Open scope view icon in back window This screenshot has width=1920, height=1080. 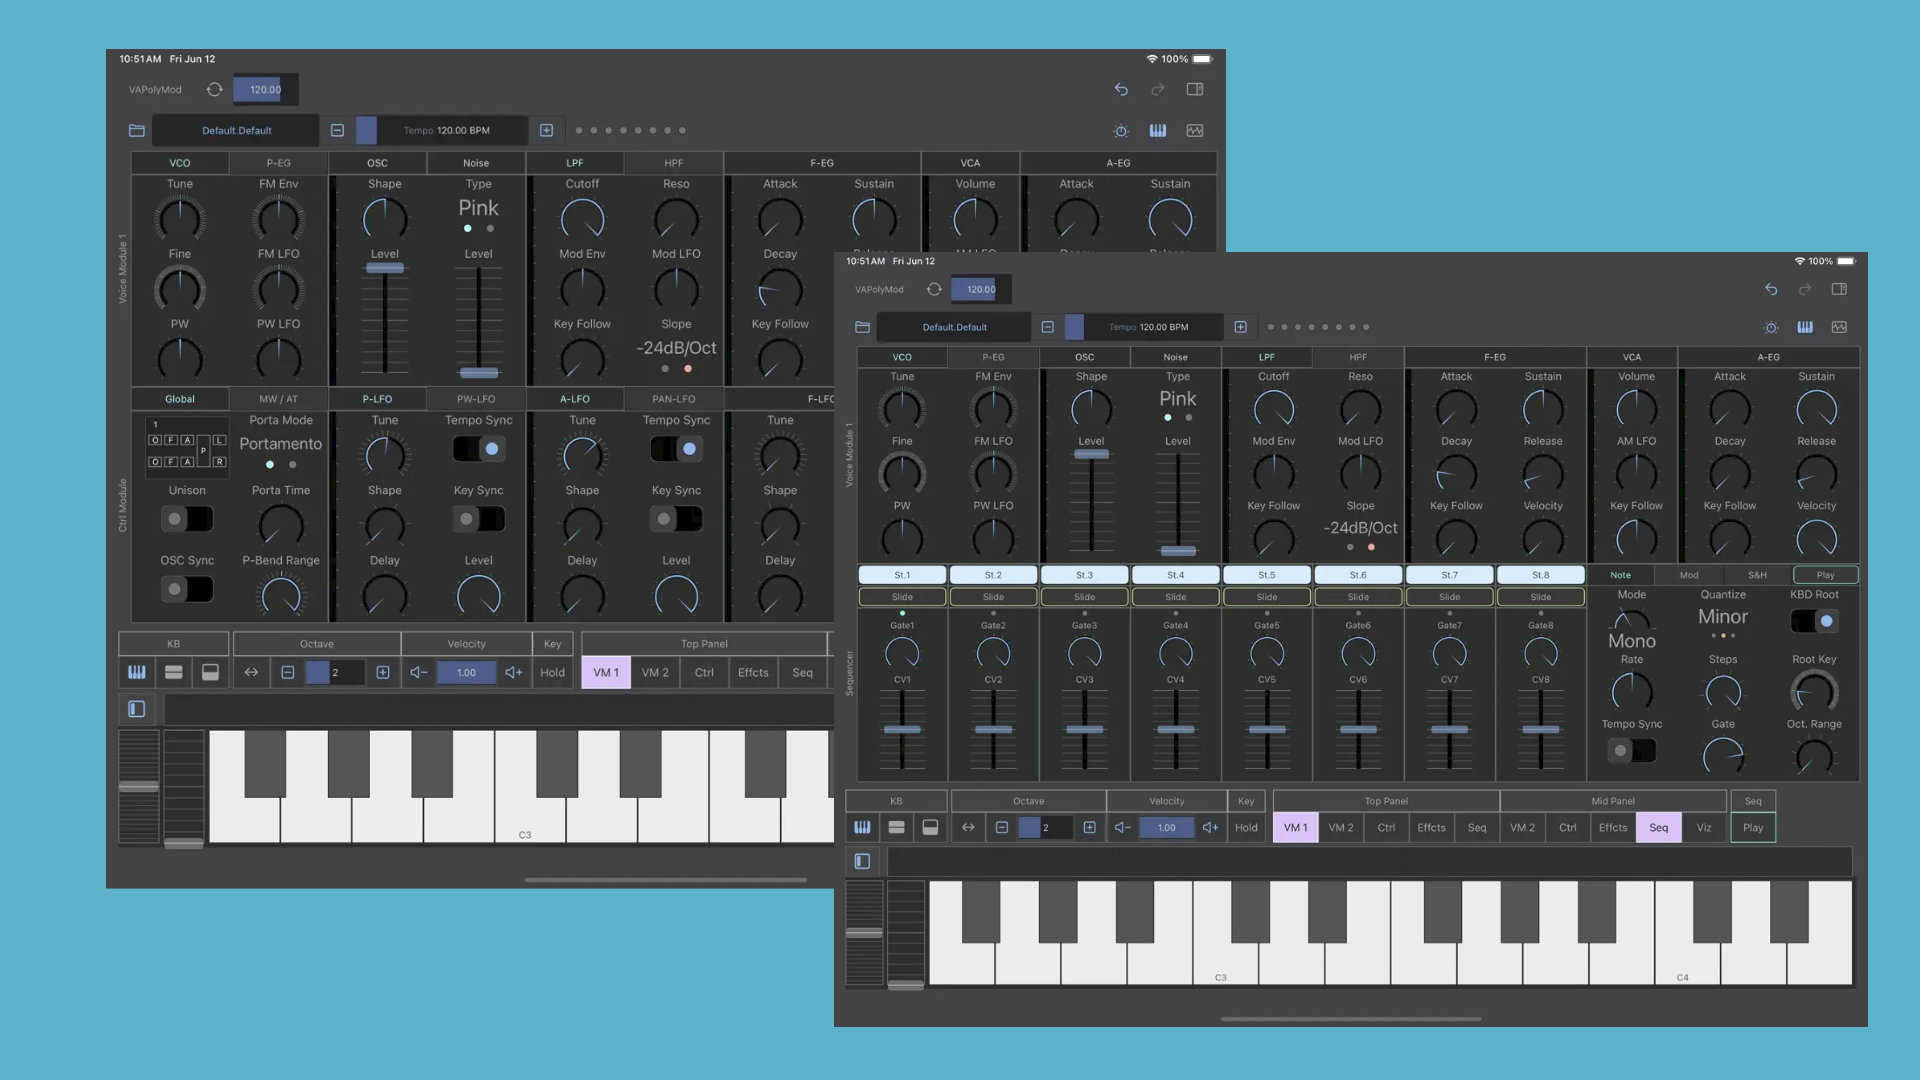click(x=1194, y=130)
